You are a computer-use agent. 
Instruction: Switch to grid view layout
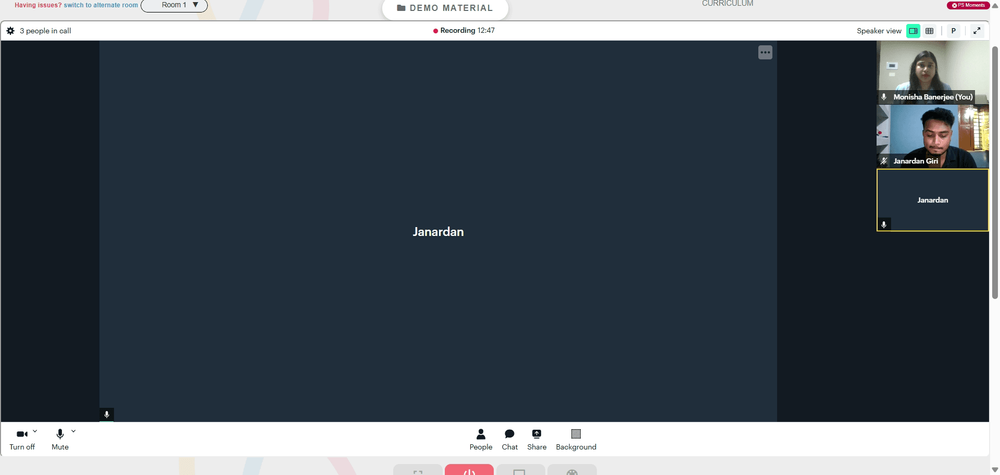point(929,31)
